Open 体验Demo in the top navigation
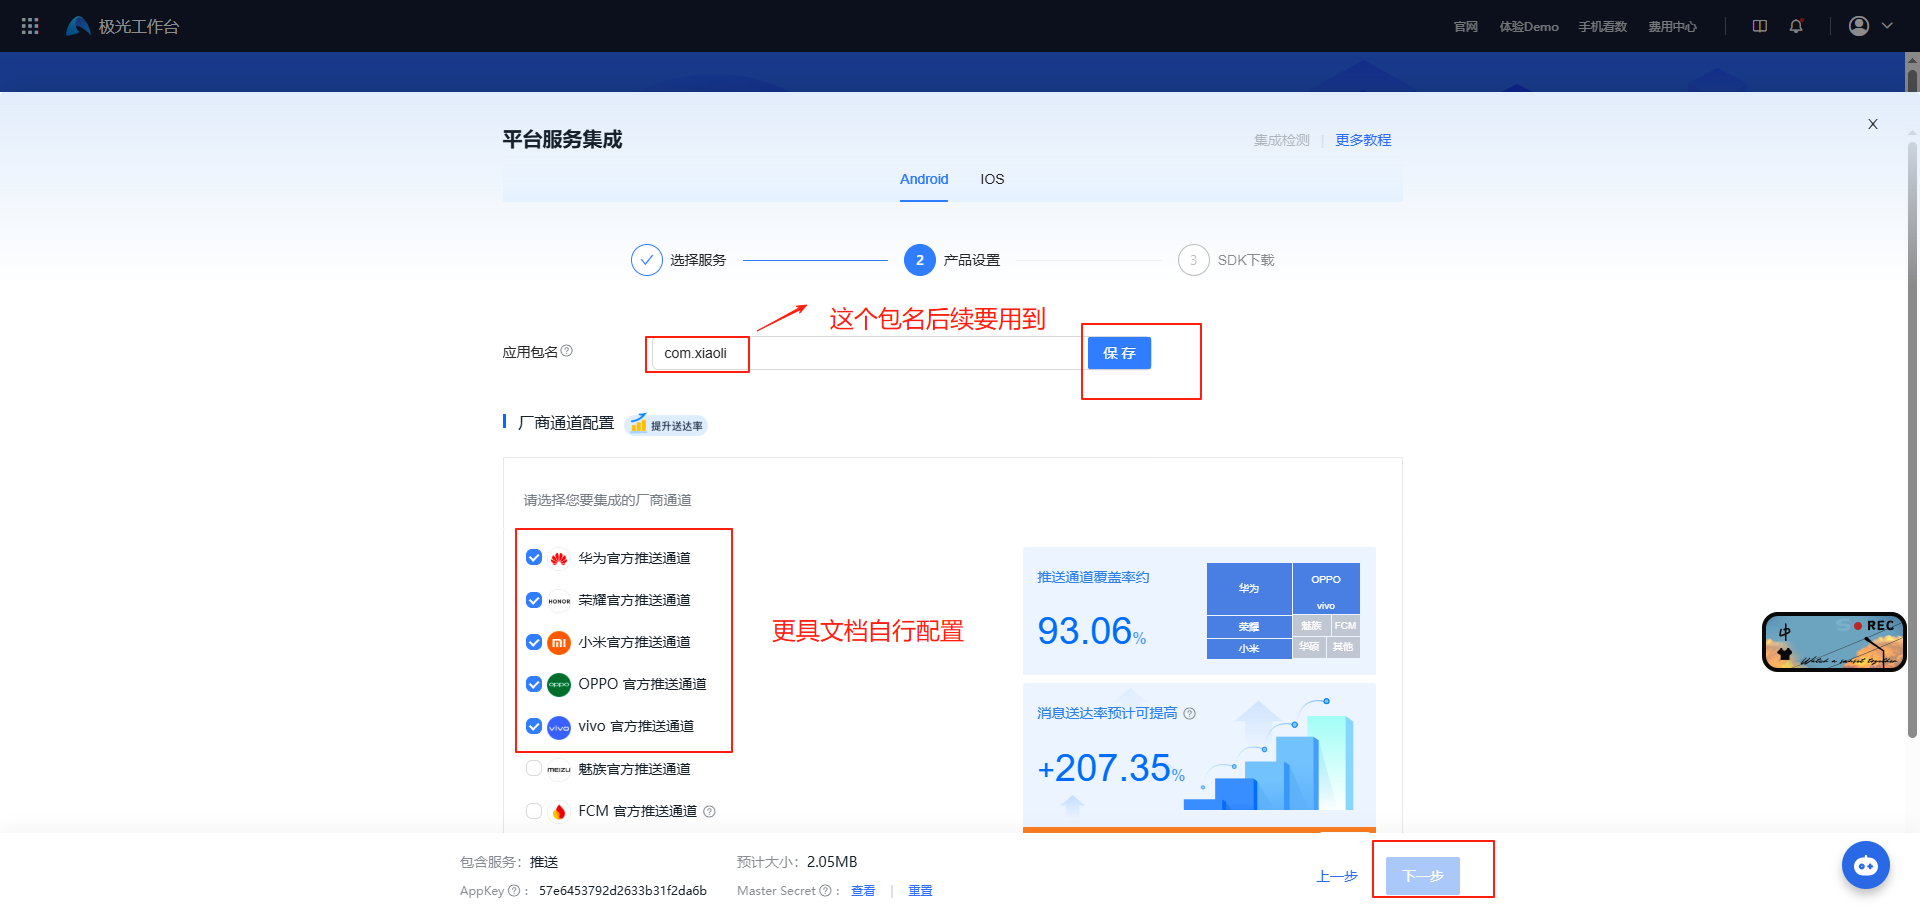Viewport: 1920px width, 919px height. click(1529, 27)
